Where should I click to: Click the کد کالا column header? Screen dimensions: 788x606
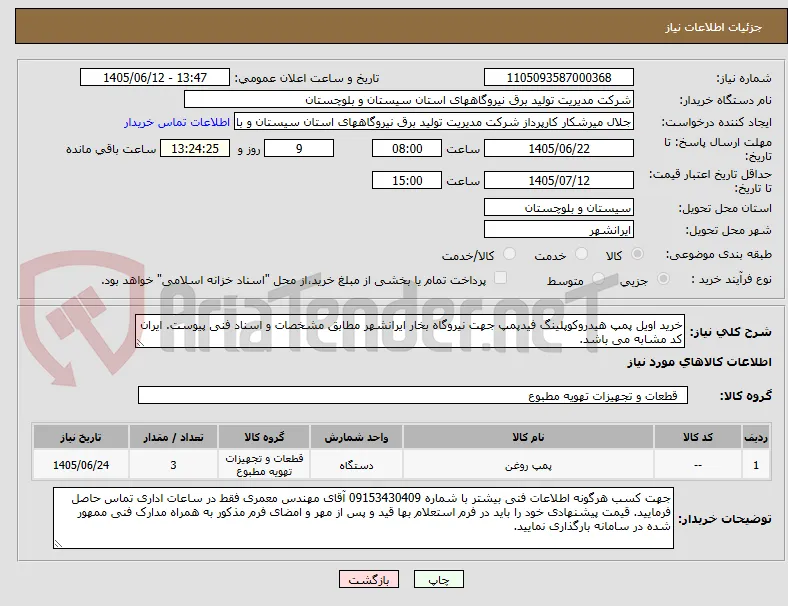click(x=698, y=437)
